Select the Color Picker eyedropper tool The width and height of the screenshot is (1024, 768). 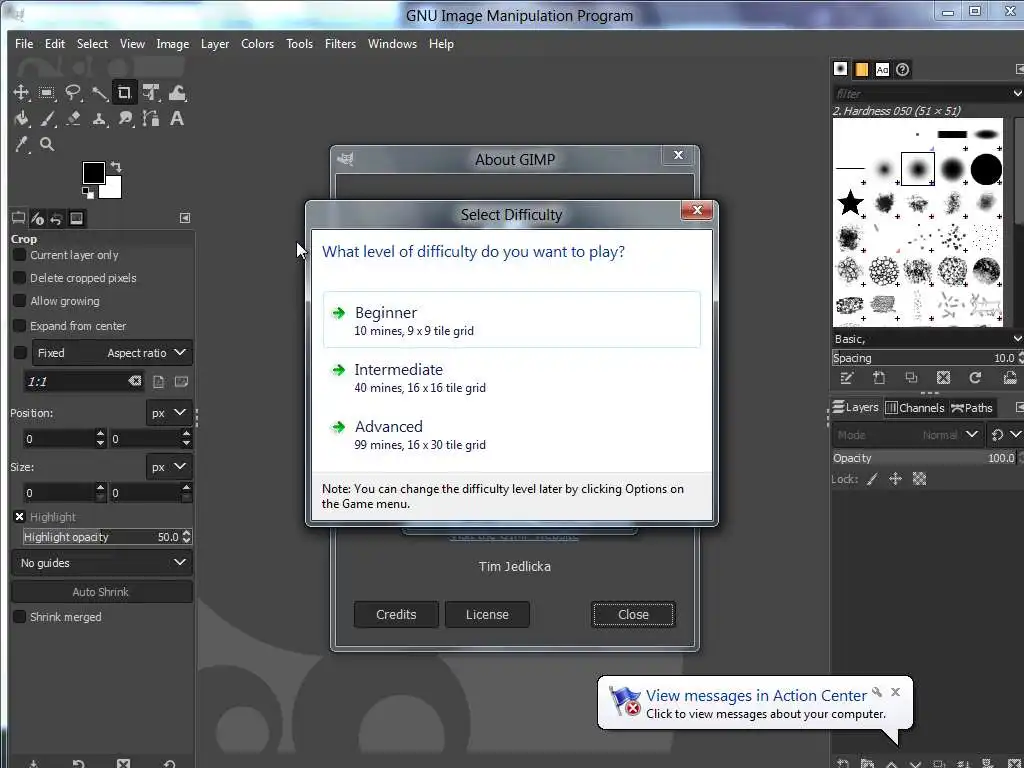click(21, 144)
